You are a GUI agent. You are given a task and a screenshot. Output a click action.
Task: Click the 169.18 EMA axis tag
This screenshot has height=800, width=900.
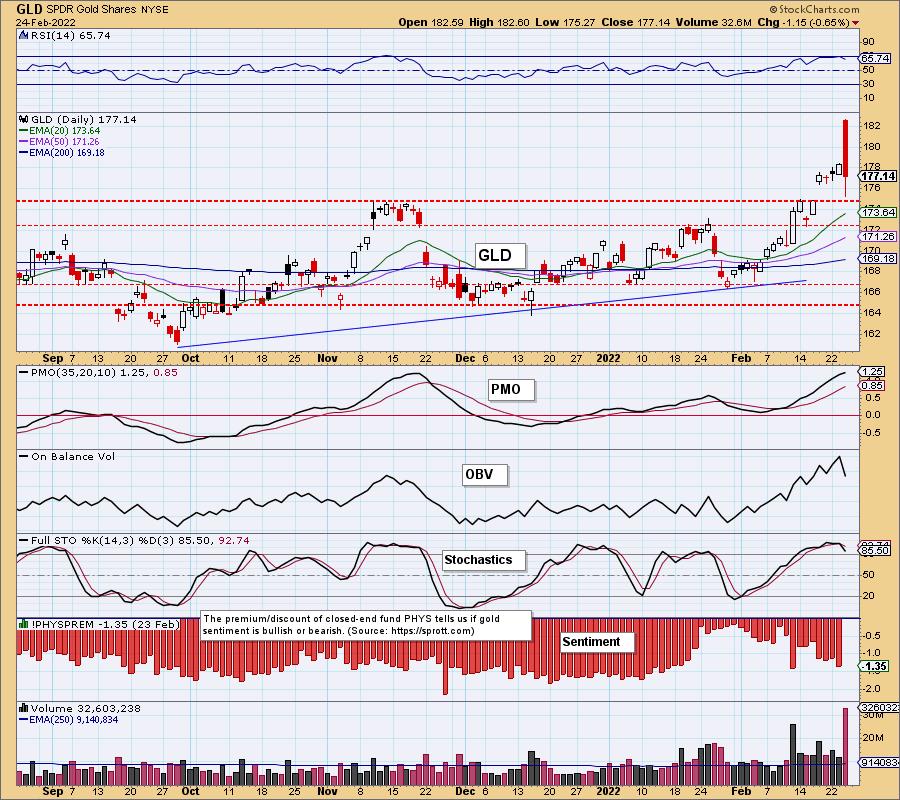tap(878, 259)
